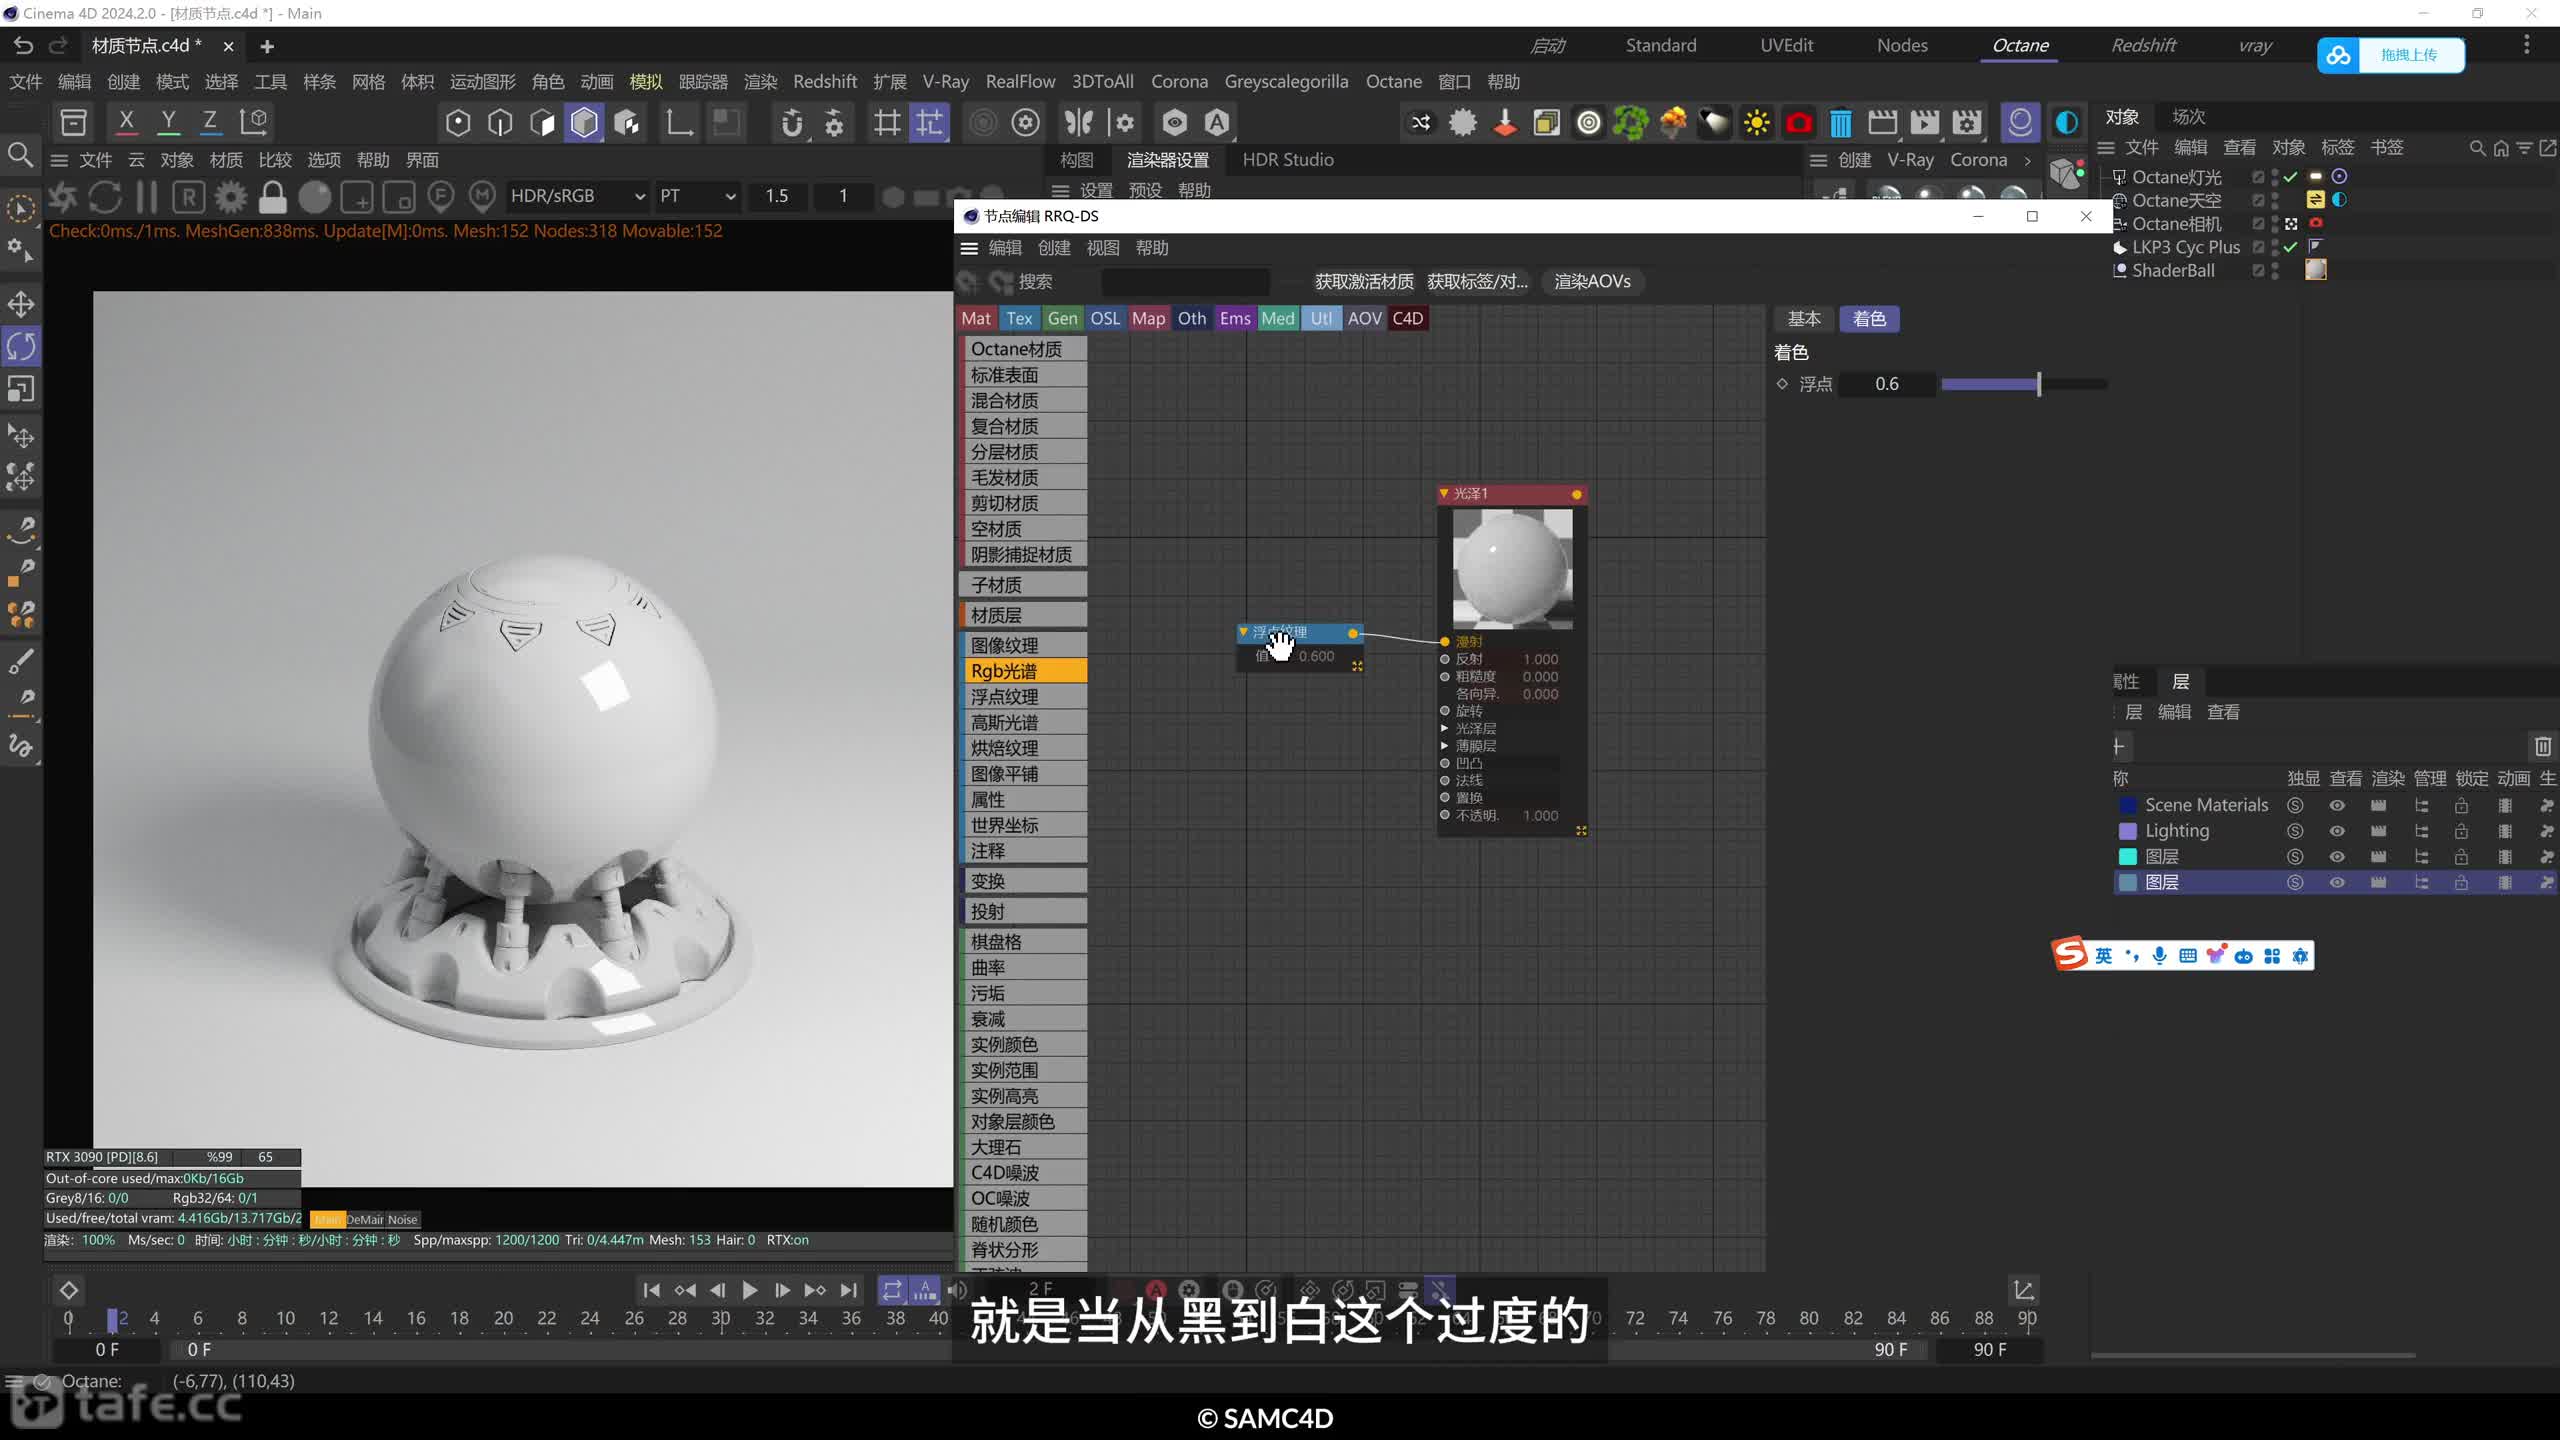Toggle render flag for Lighting layer
The image size is (2560, 1440).
(2378, 831)
